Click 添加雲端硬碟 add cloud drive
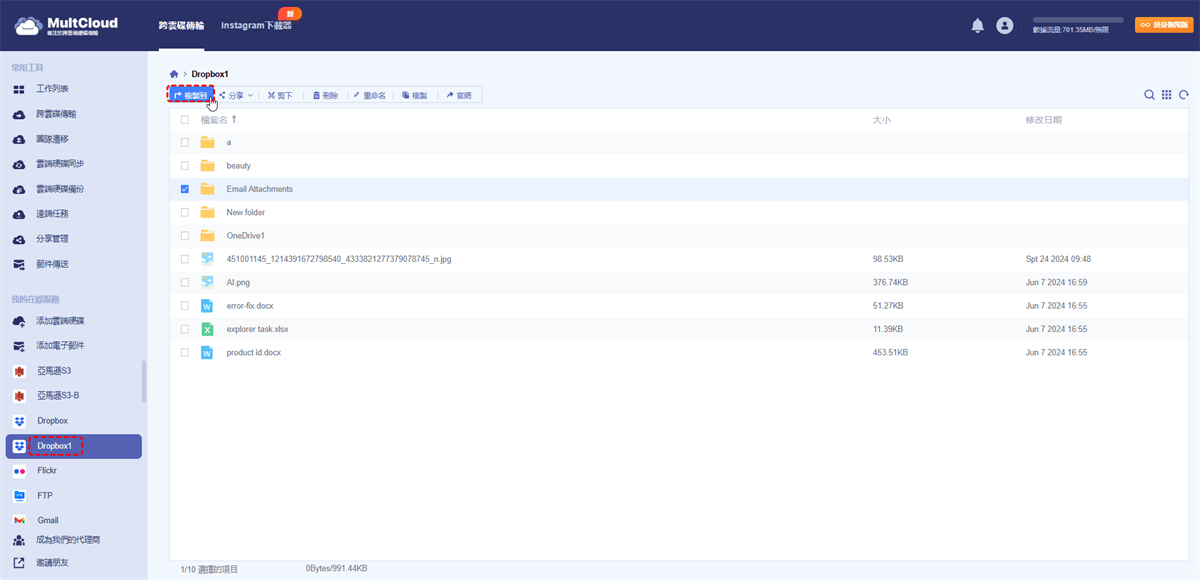 pyautogui.click(x=60, y=320)
